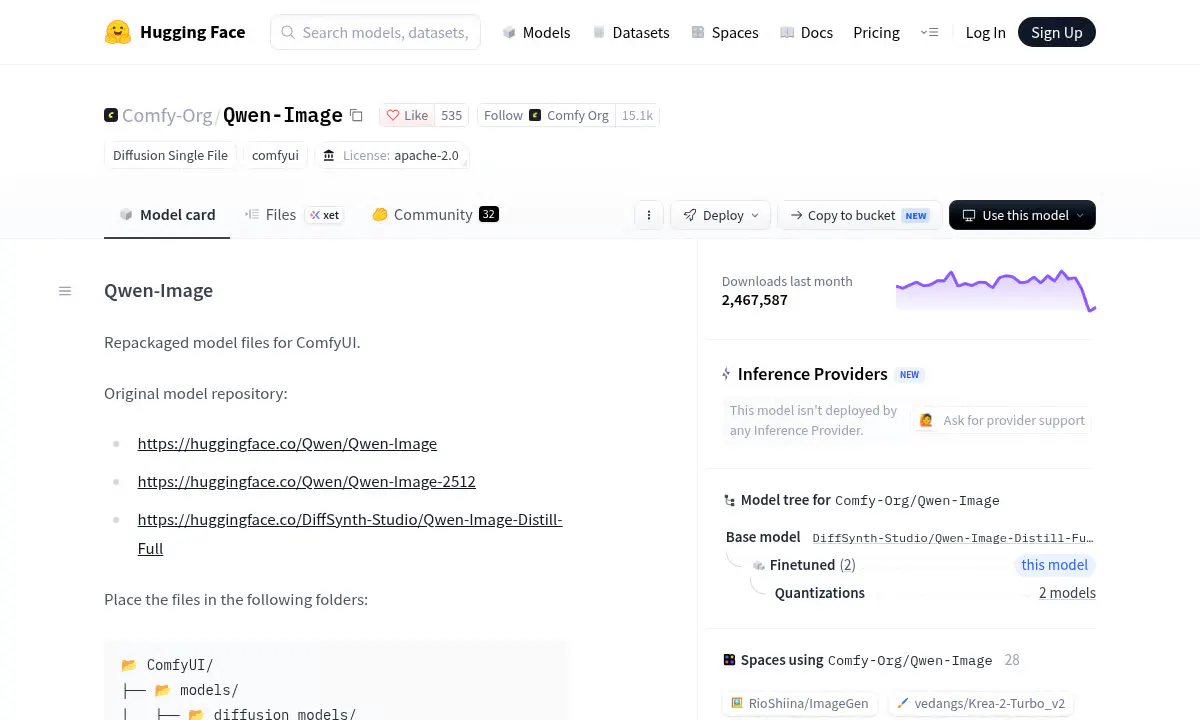Open the Quantizations 2 models link
The width and height of the screenshot is (1200, 720).
click(1067, 593)
